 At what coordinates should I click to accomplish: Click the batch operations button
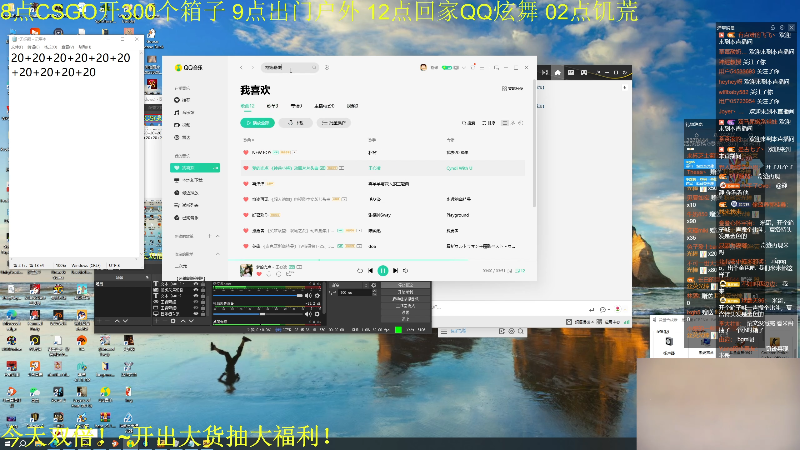334,123
